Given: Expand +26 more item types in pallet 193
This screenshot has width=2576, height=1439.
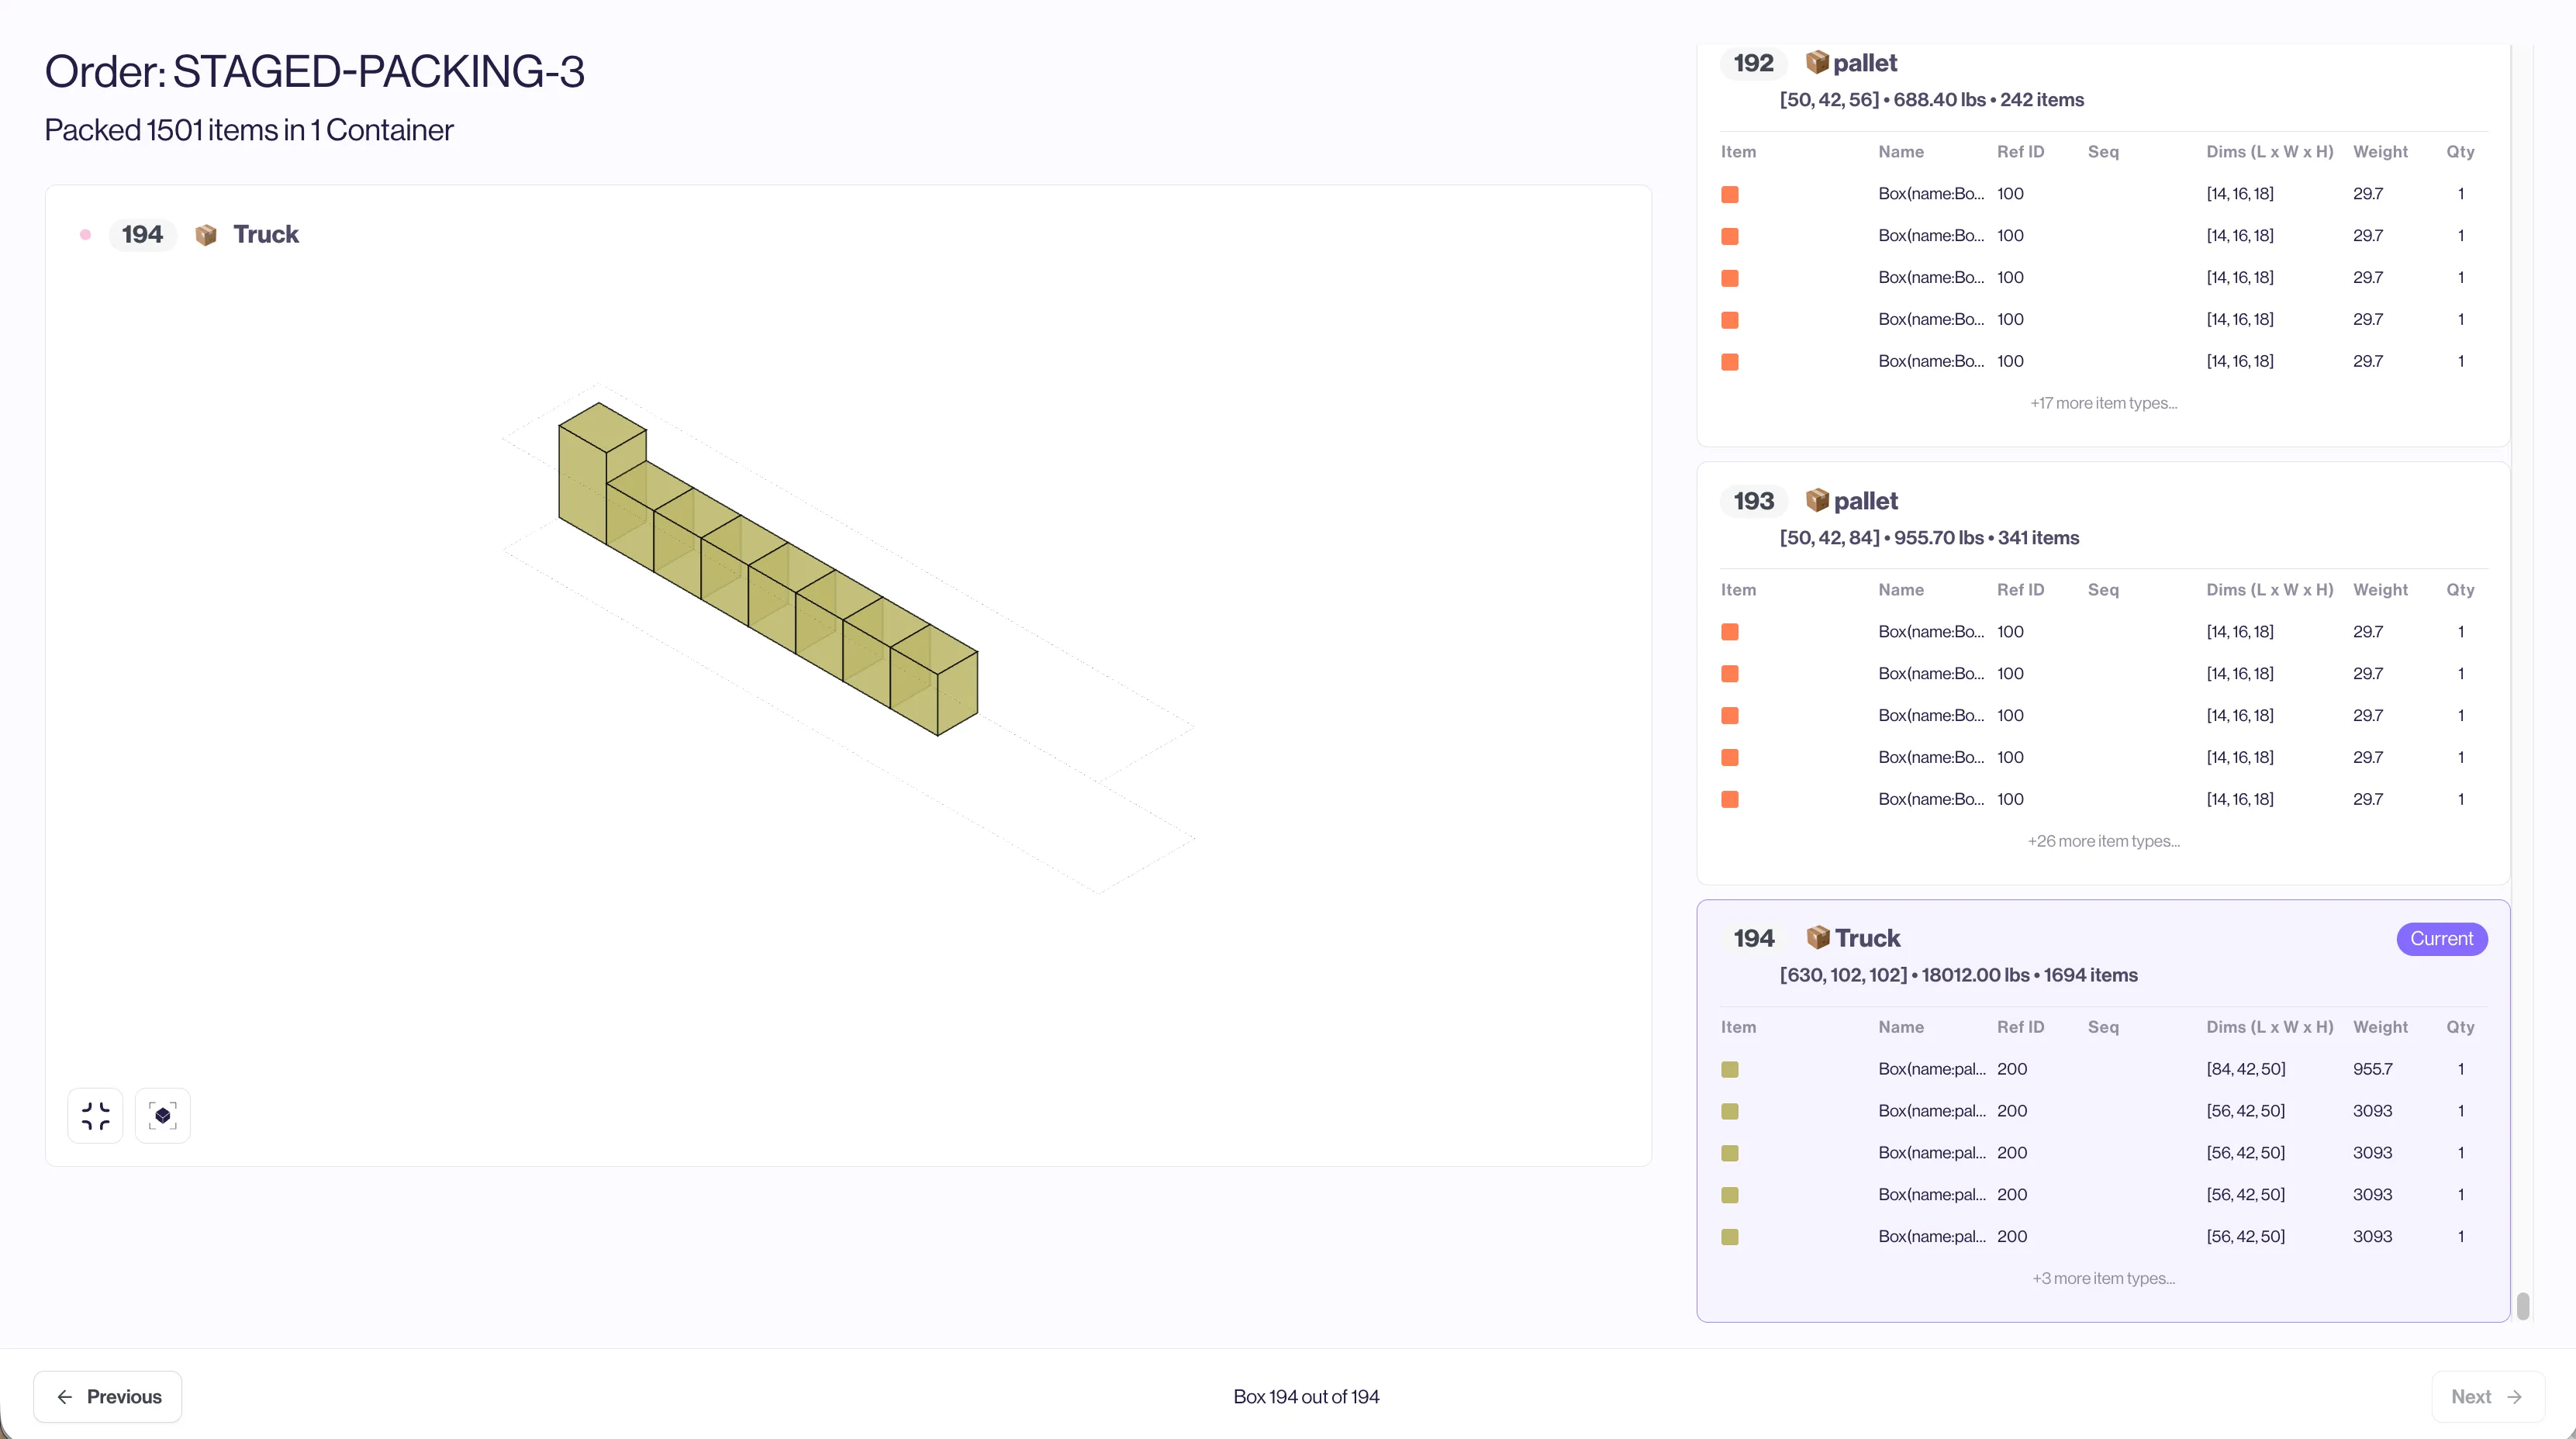Looking at the screenshot, I should [2103, 841].
